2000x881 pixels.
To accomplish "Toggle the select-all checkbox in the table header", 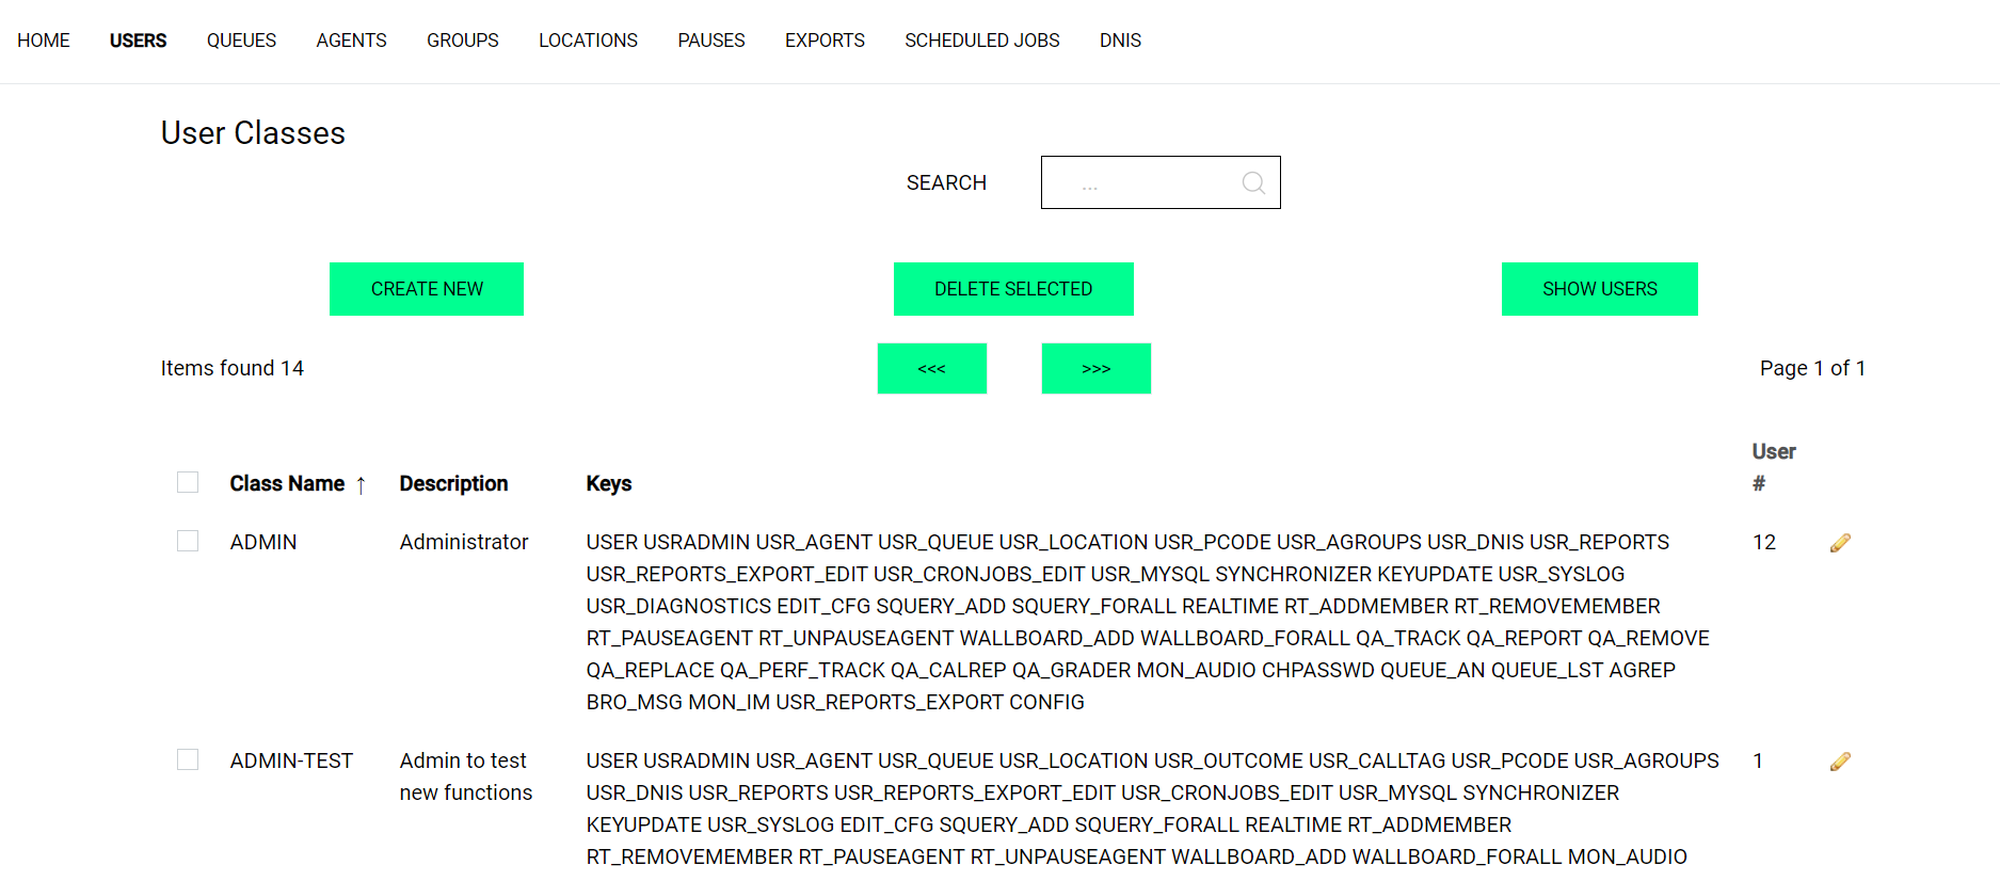I will click(x=188, y=483).
